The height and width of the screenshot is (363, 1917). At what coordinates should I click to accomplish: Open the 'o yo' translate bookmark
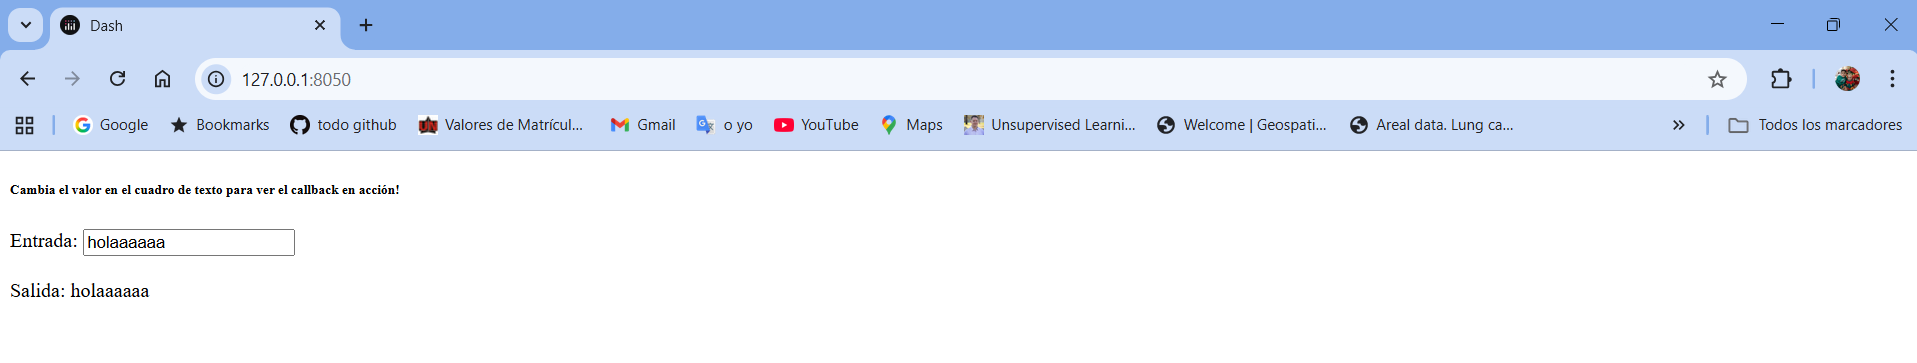(x=725, y=125)
